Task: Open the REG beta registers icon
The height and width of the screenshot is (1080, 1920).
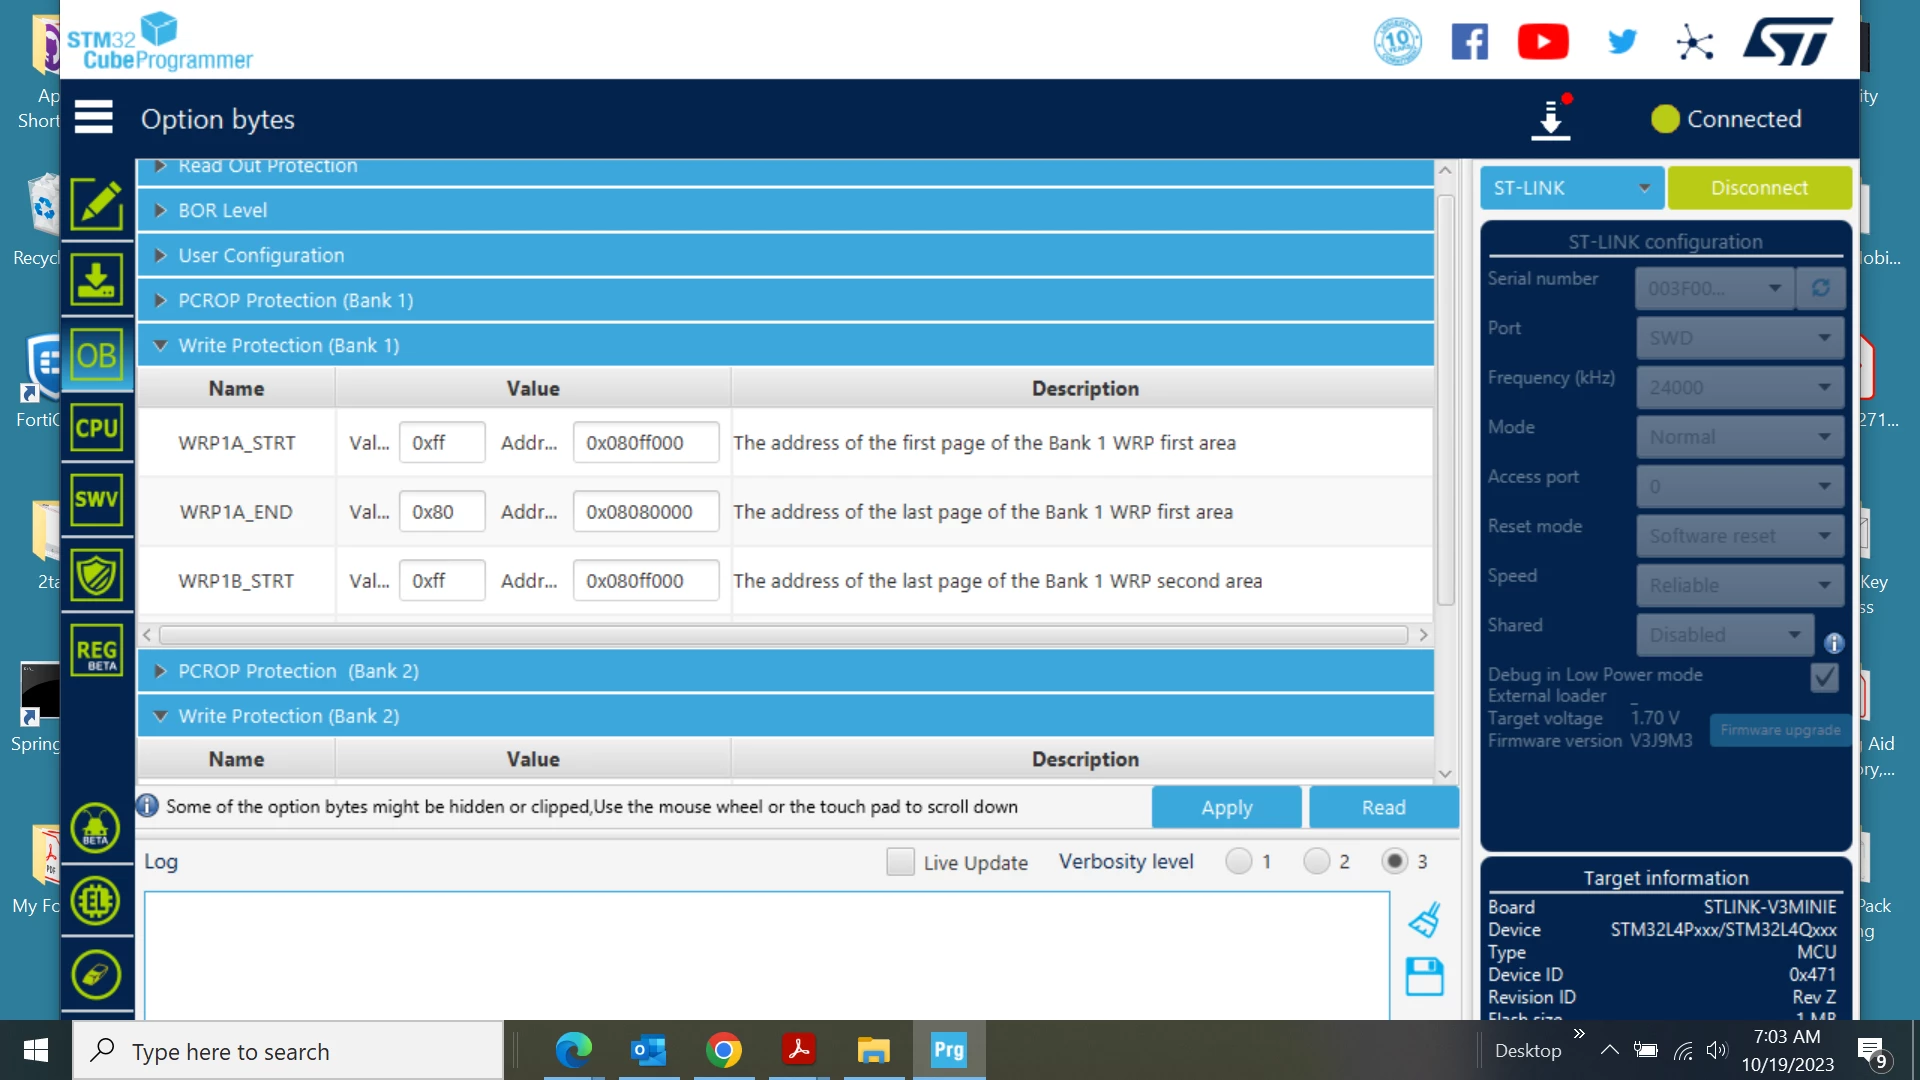Action: point(97,651)
